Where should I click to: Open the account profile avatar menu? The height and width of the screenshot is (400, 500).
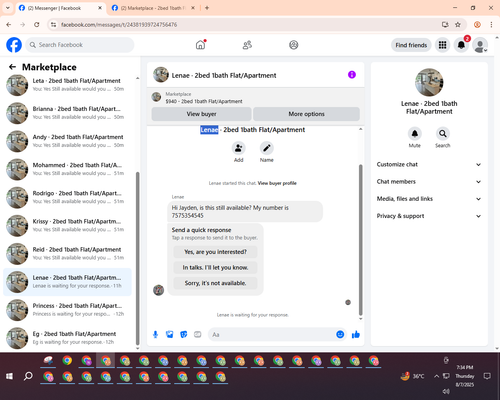click(480, 45)
